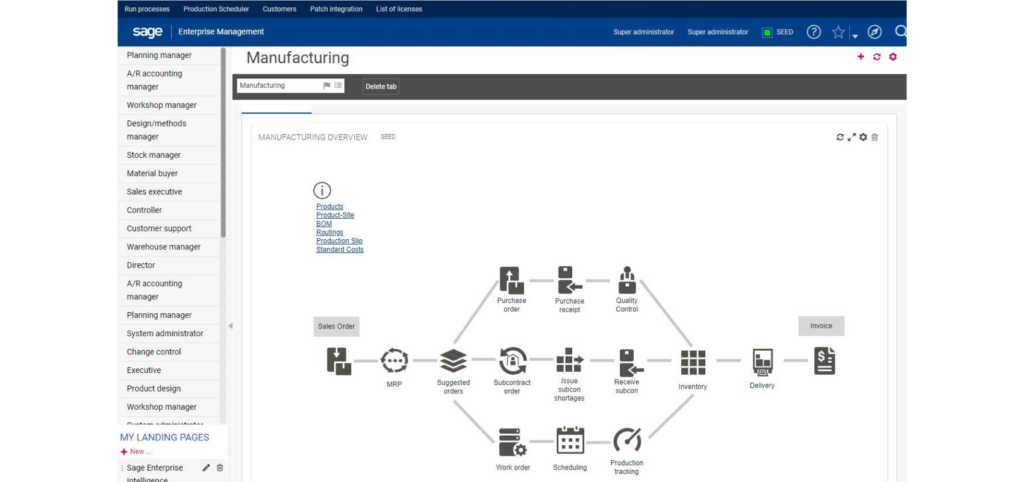Click the favorites star icon
The image size is (1024, 482).
pos(838,32)
